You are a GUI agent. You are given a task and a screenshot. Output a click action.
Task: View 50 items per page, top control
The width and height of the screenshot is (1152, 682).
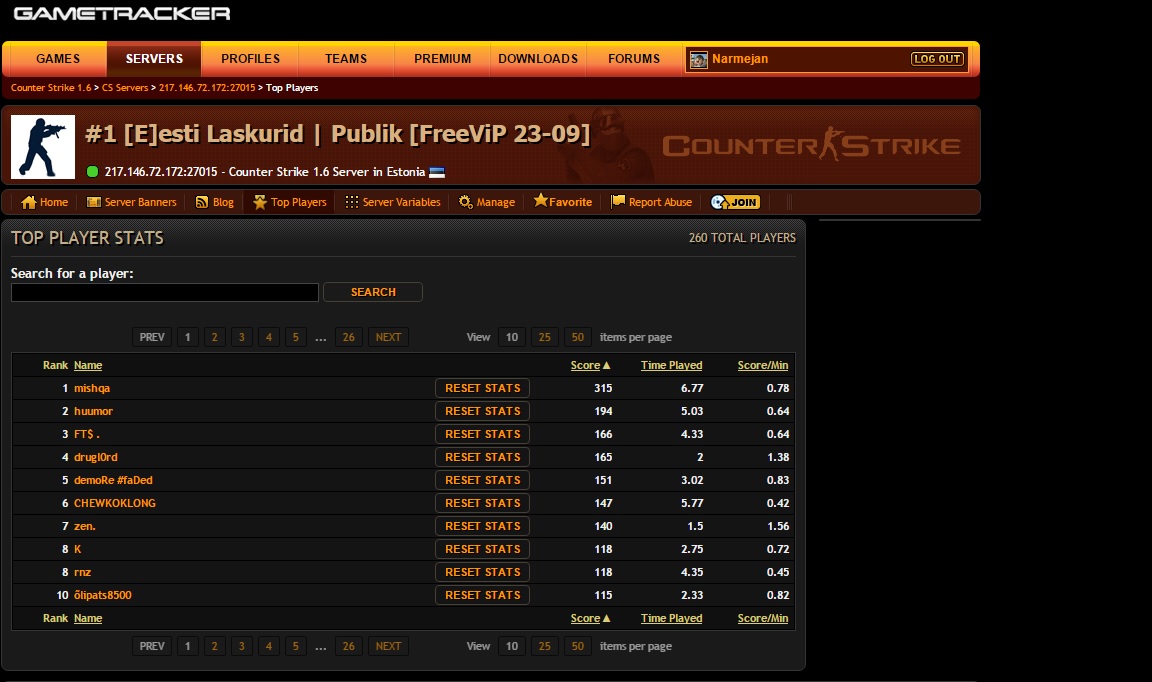pos(577,337)
